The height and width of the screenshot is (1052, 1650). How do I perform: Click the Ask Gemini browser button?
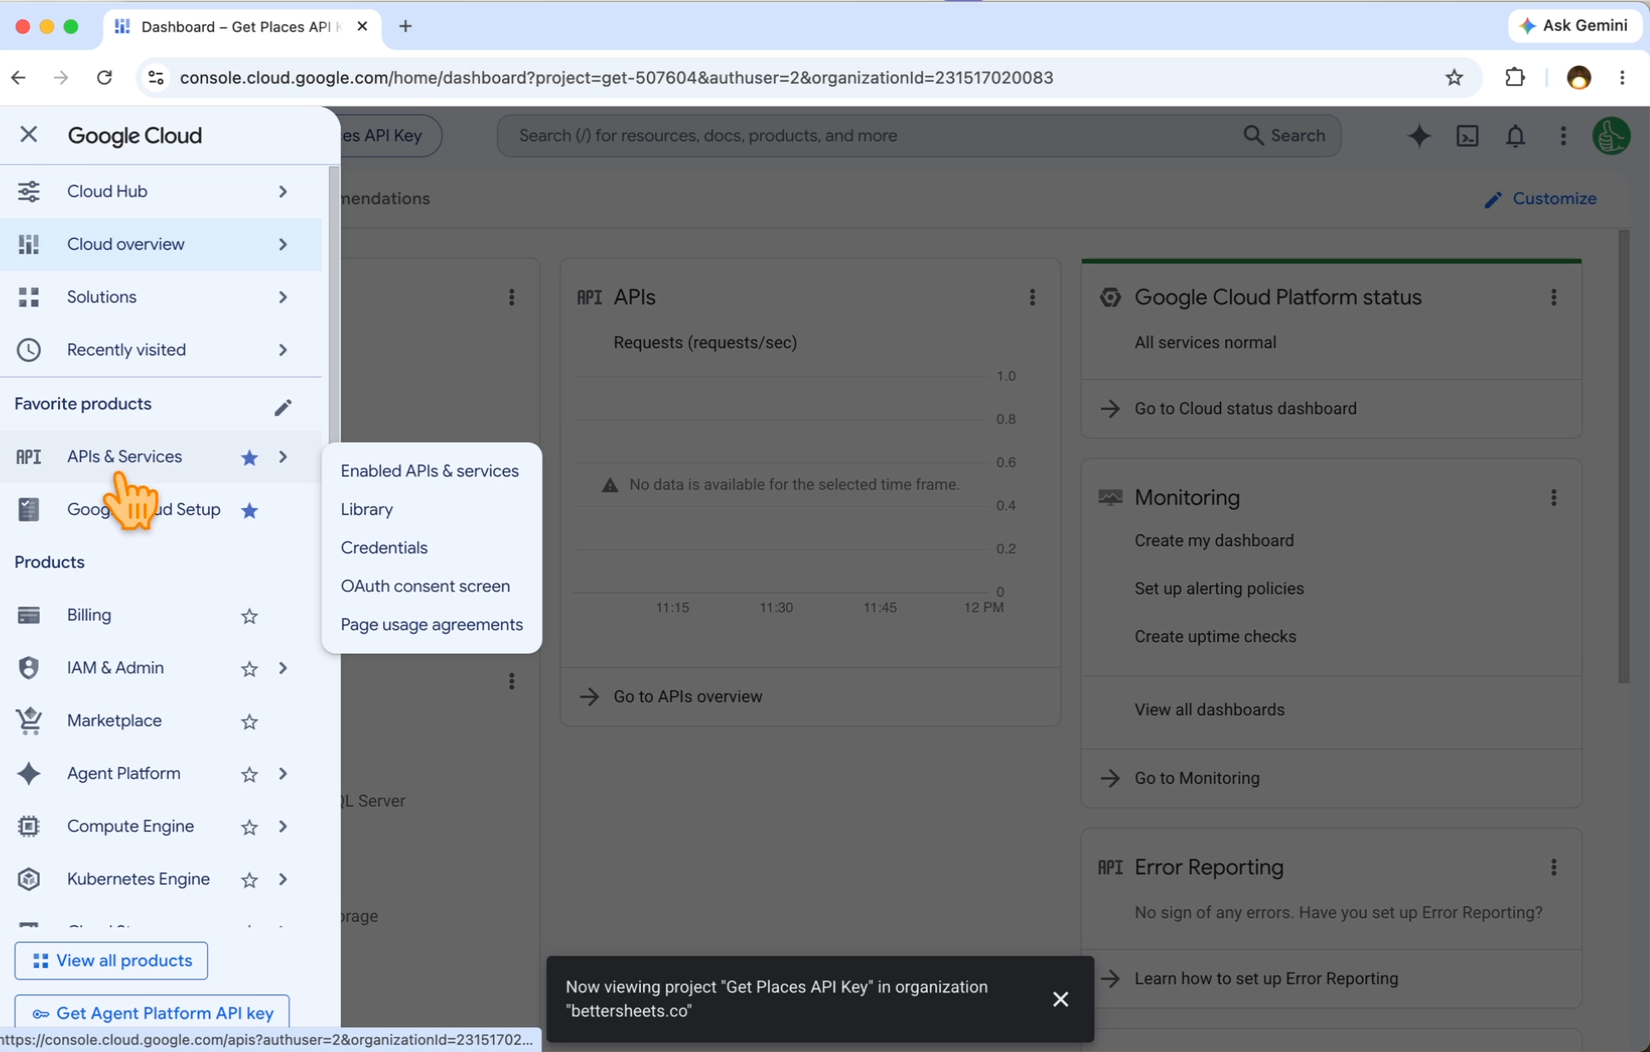coord(1574,26)
